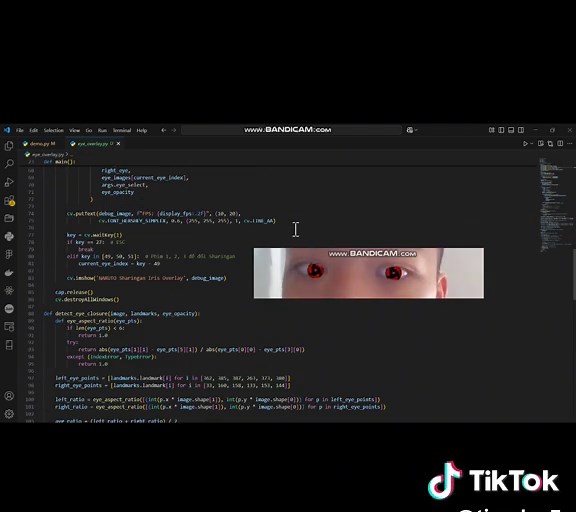Open the Copilot chat icon in title bar
576x512 pixels.
point(410,130)
